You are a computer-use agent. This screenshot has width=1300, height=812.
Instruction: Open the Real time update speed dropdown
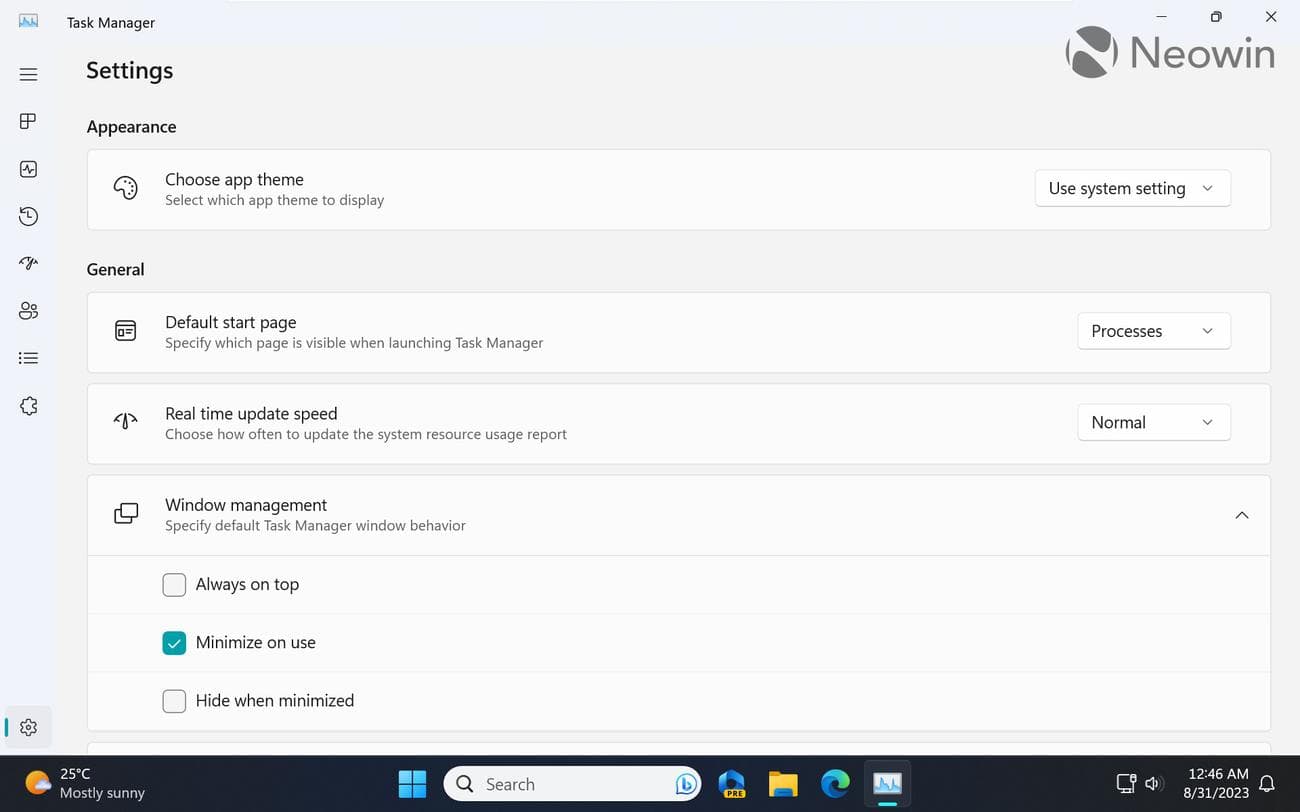[x=1153, y=422]
